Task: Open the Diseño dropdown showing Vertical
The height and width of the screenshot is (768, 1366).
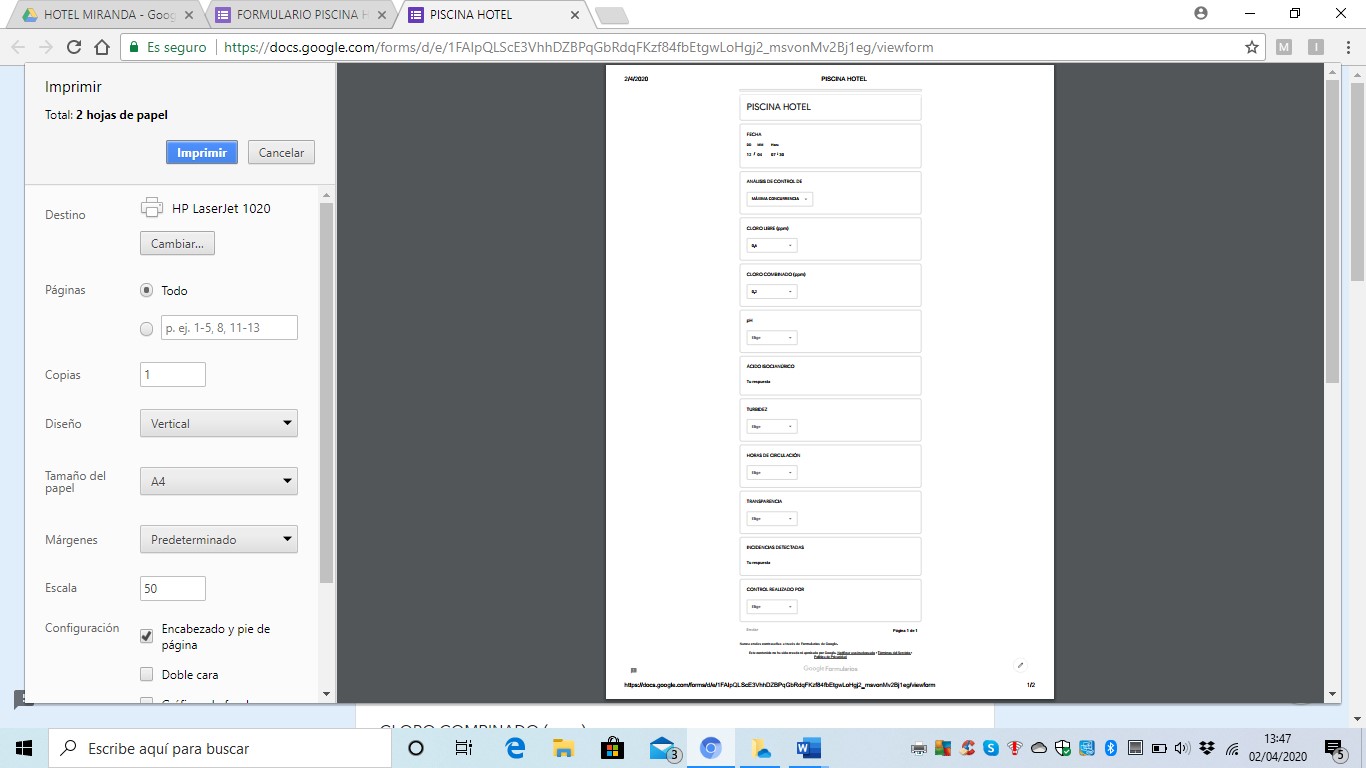Action: click(218, 424)
